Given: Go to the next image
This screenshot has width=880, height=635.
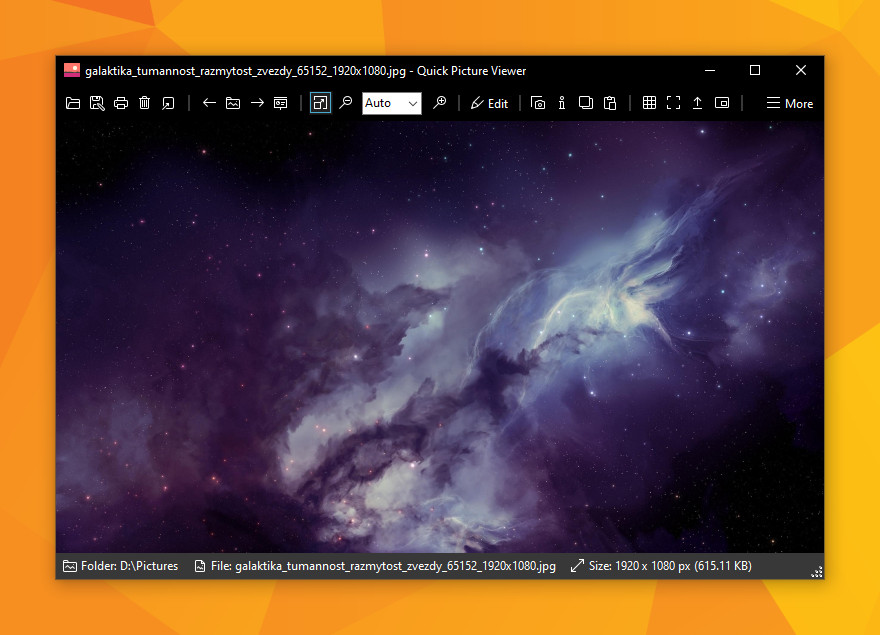Looking at the screenshot, I should (257, 103).
